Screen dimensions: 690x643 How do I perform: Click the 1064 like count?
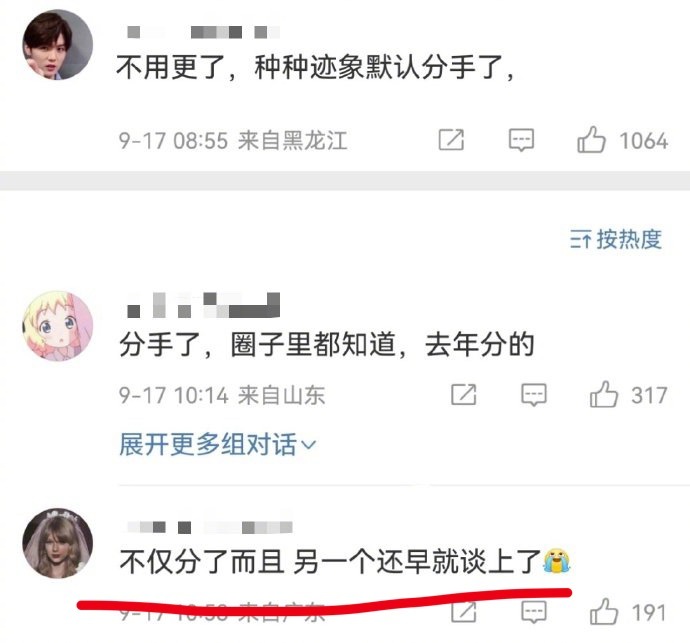(644, 141)
